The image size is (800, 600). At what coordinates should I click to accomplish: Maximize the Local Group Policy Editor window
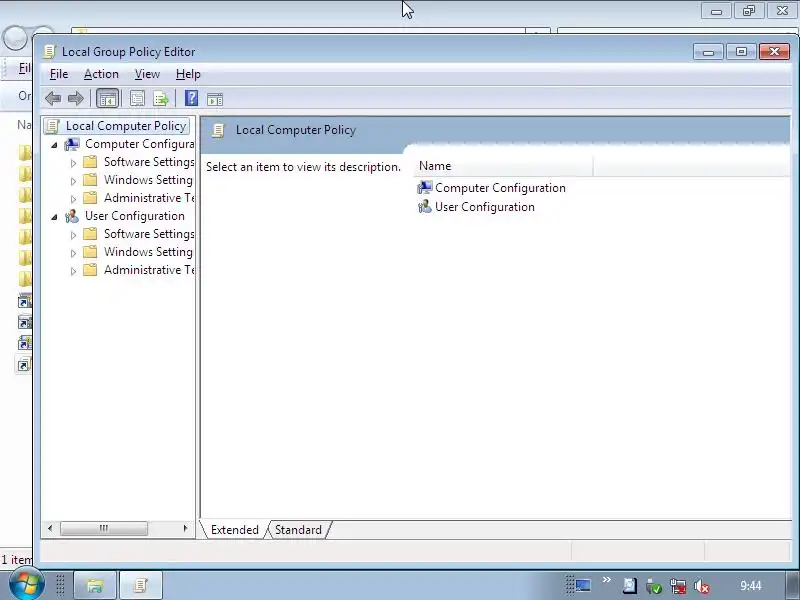741,52
